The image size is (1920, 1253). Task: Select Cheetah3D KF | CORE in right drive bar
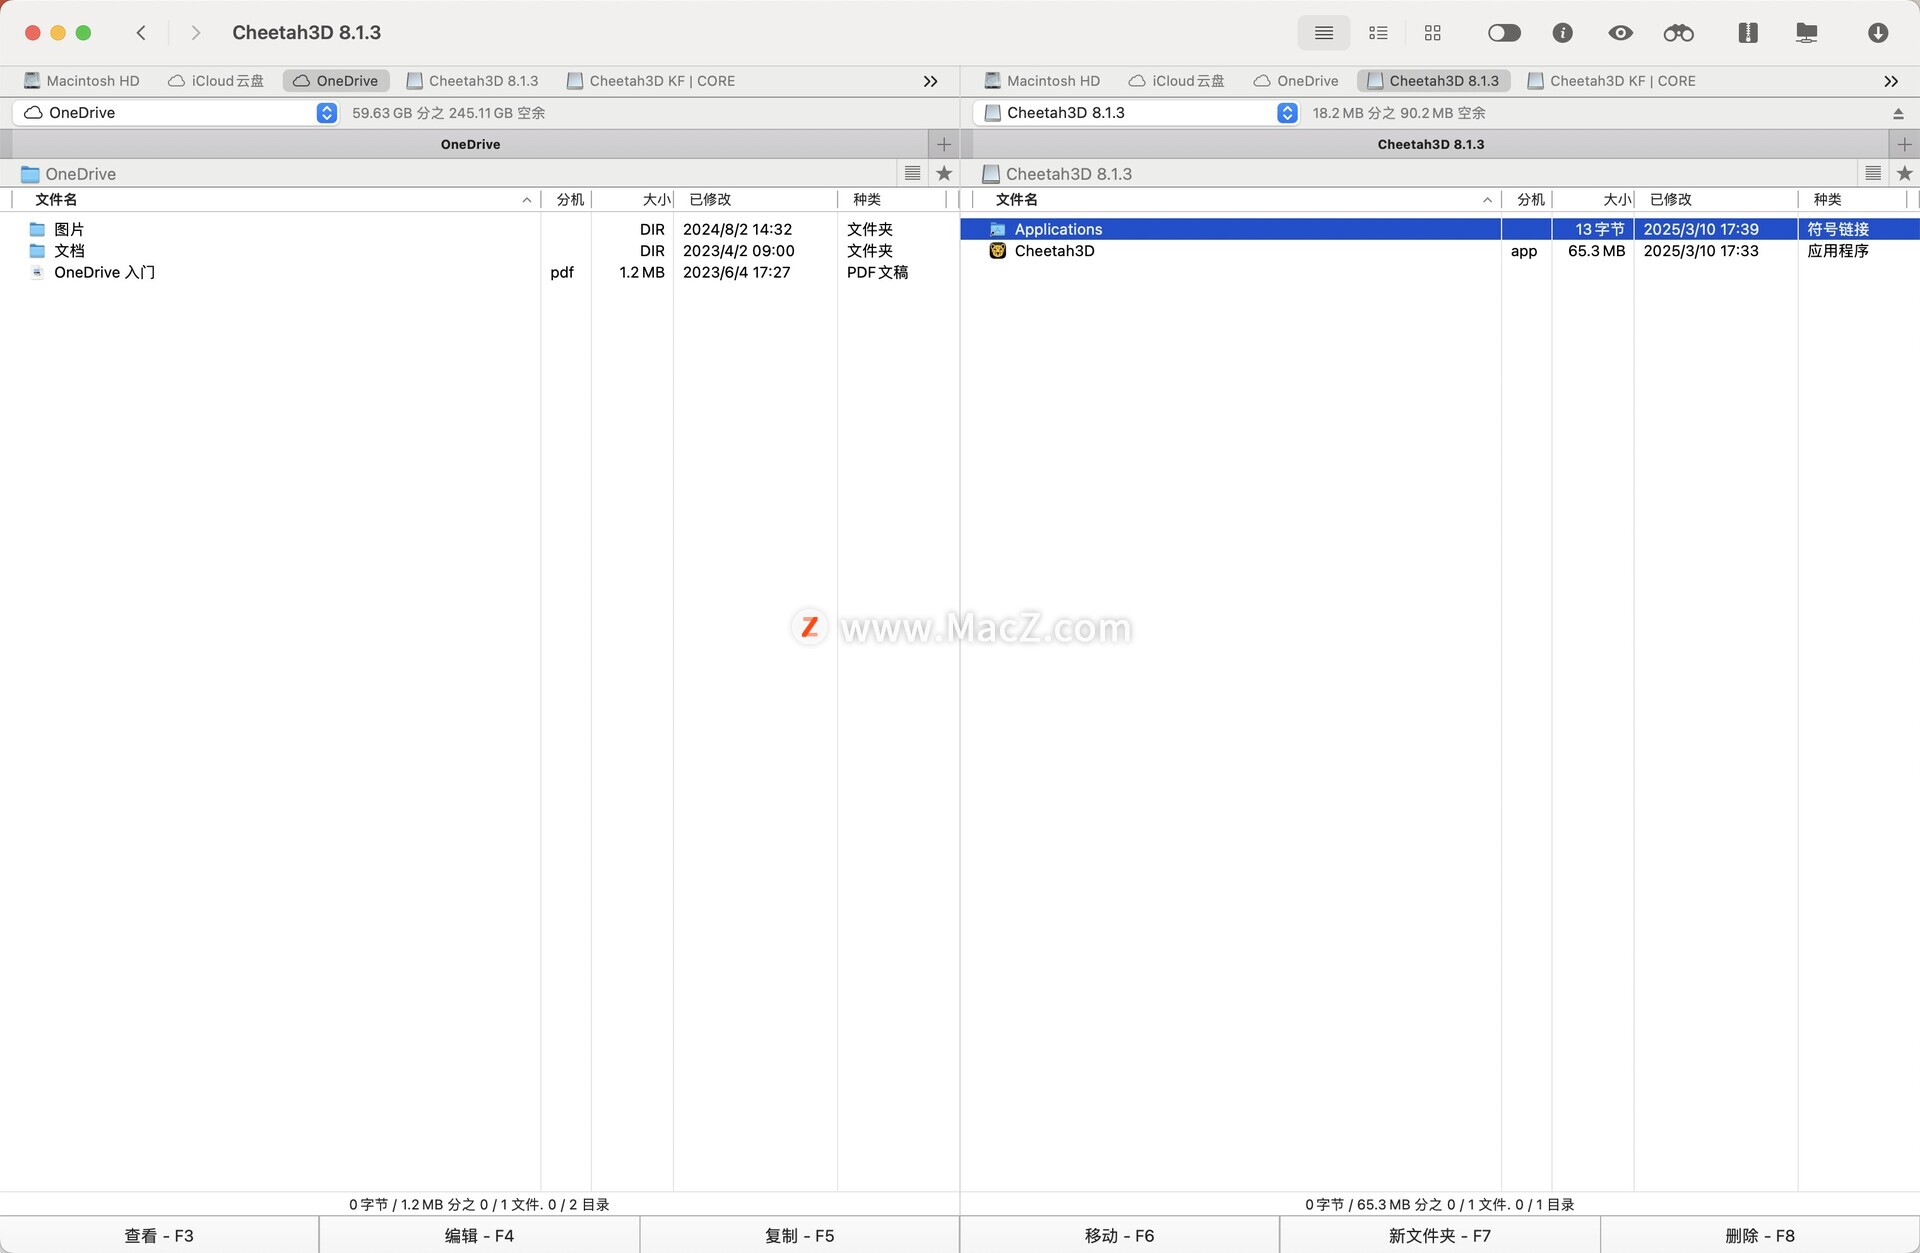tap(1611, 81)
